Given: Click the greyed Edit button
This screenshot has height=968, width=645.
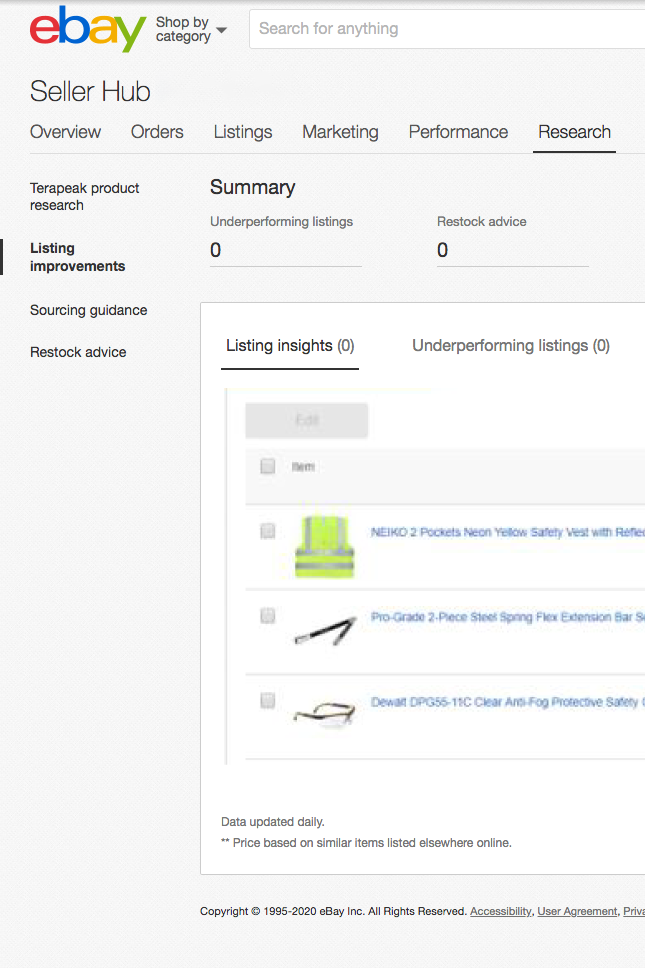Looking at the screenshot, I should coord(306,420).
